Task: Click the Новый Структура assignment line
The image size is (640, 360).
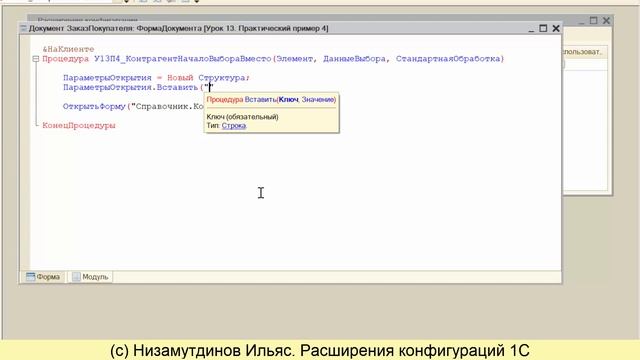Action: click(156, 78)
